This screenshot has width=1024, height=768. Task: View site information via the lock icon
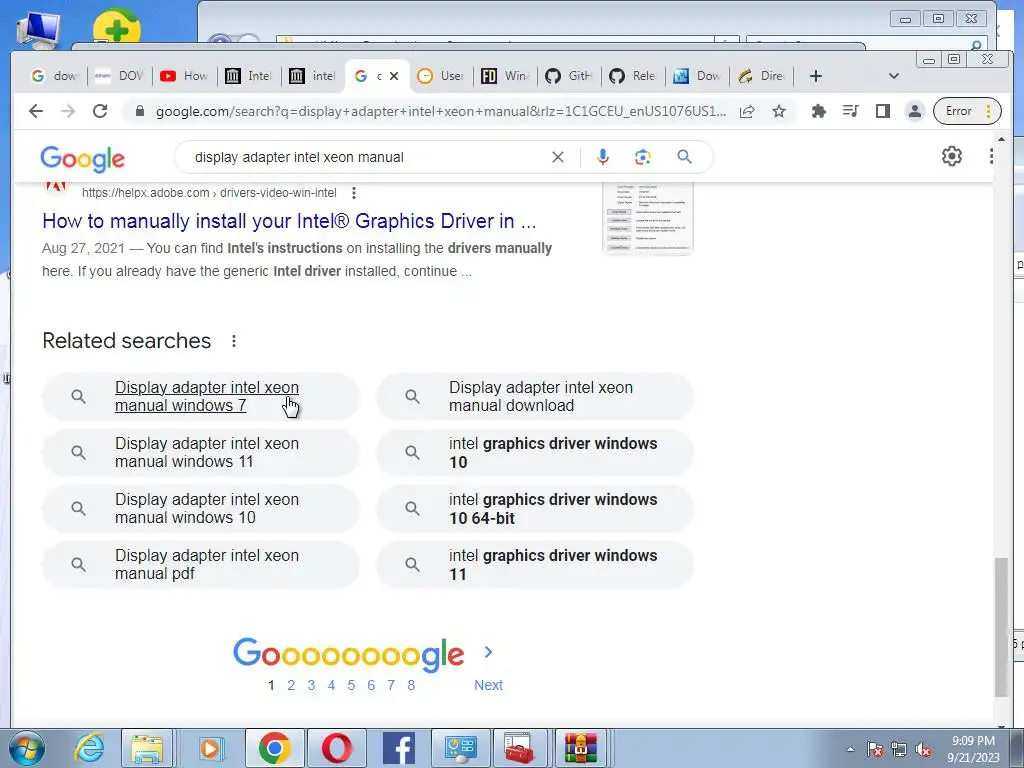click(139, 111)
